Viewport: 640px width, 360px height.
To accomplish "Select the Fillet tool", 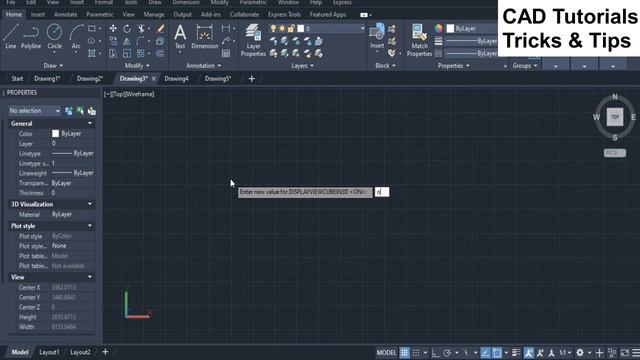I will 141,41.
